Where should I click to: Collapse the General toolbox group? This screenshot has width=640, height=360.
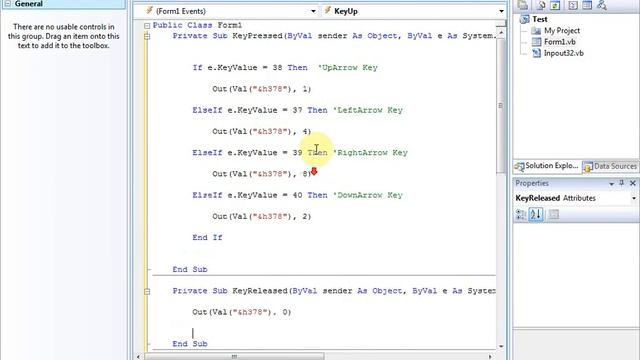click(7, 4)
